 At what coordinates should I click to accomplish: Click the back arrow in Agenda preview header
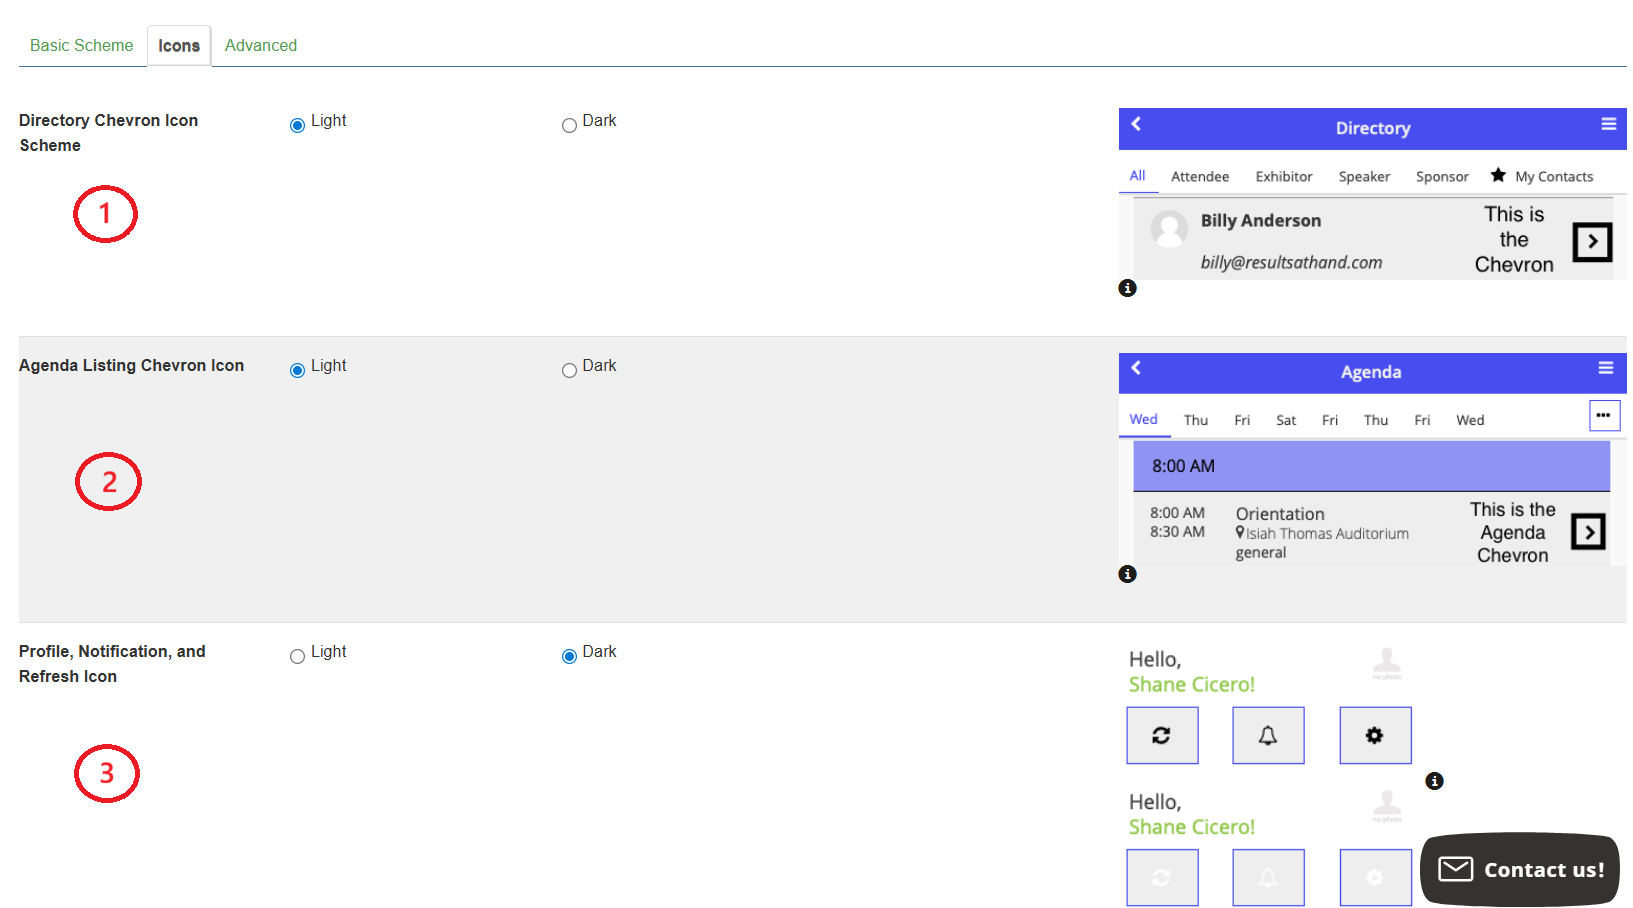pos(1136,368)
